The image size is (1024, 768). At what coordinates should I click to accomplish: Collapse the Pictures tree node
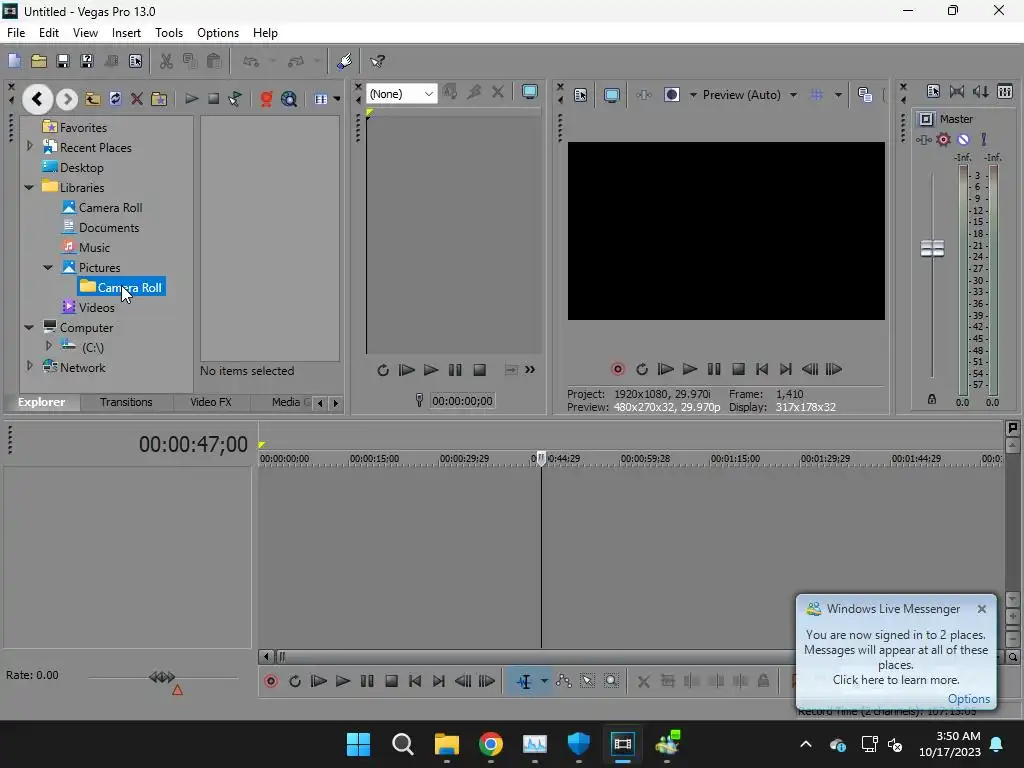(48, 268)
